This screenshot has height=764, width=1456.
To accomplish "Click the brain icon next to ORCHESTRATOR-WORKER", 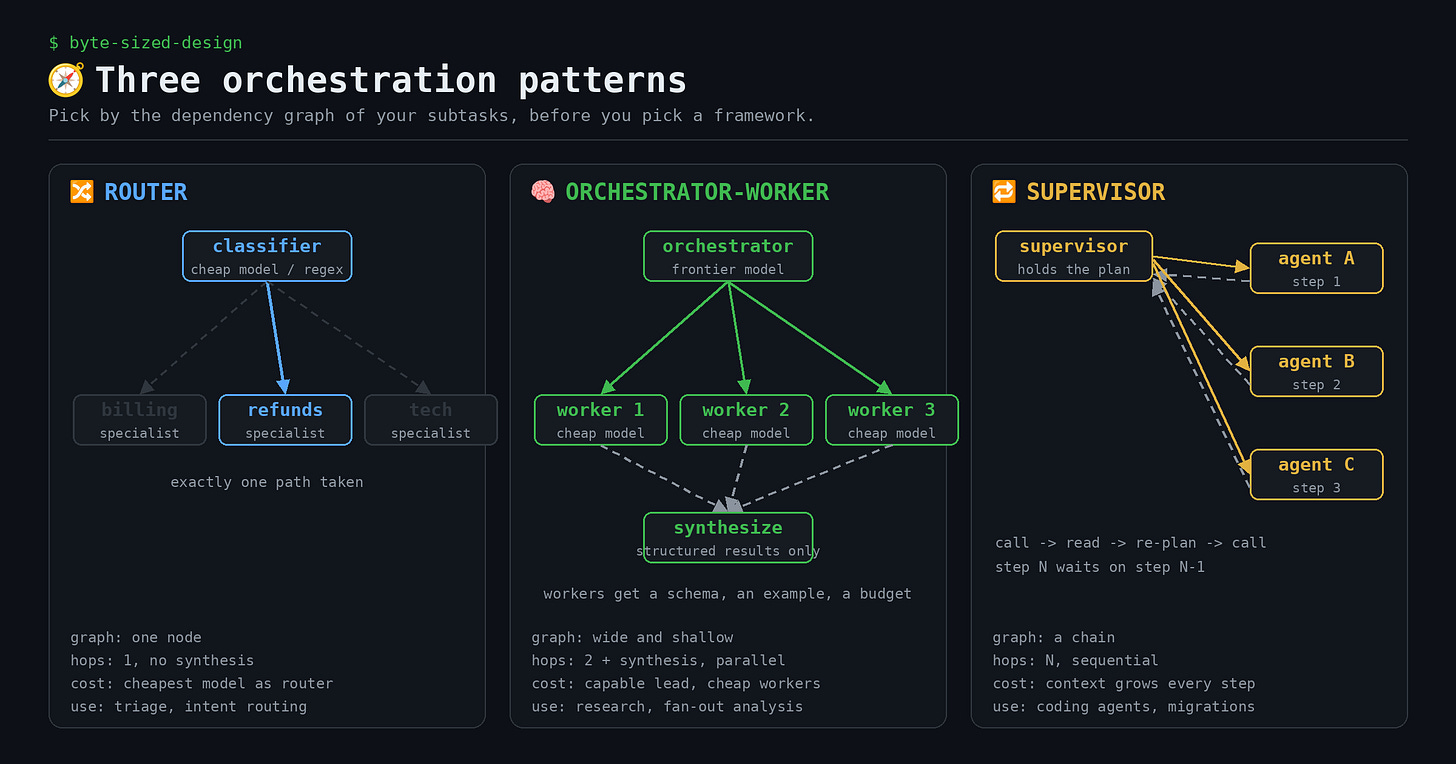I will pos(543,191).
